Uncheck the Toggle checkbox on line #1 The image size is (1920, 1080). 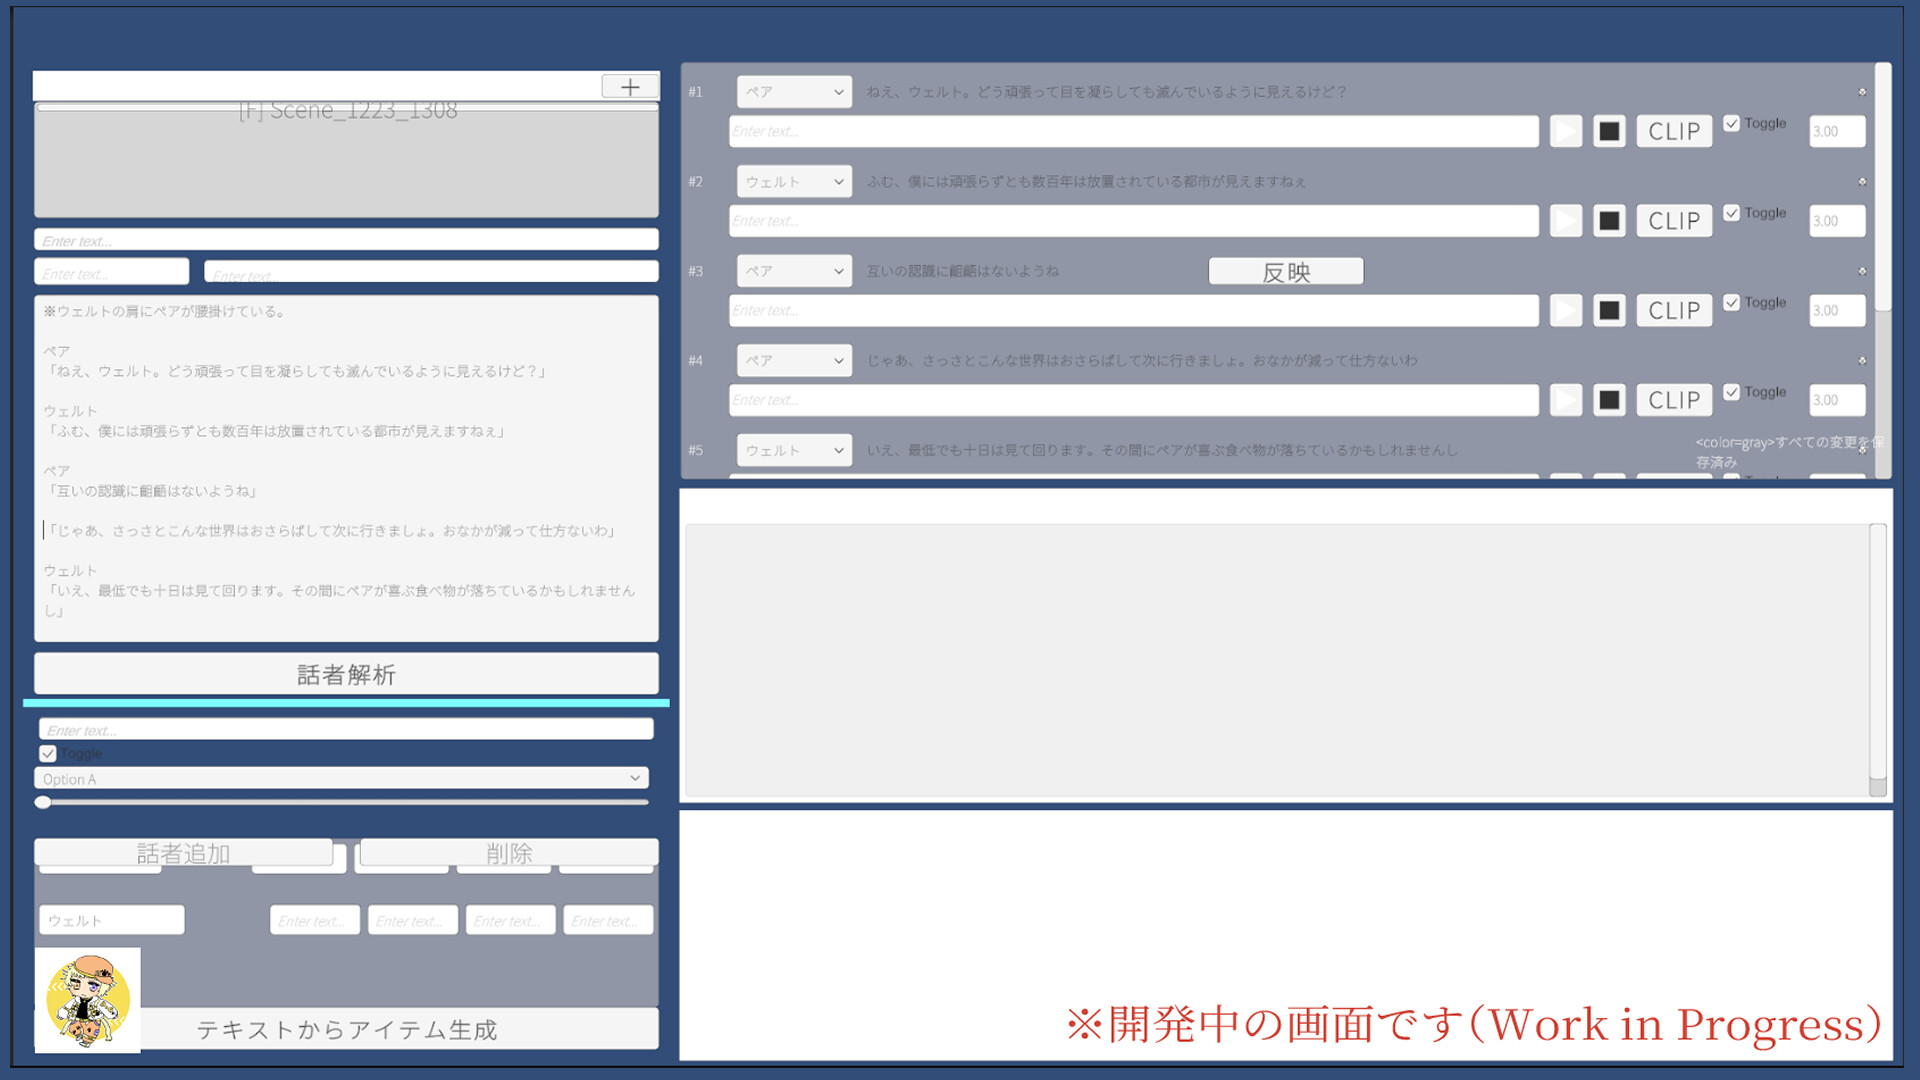pyautogui.click(x=1731, y=124)
